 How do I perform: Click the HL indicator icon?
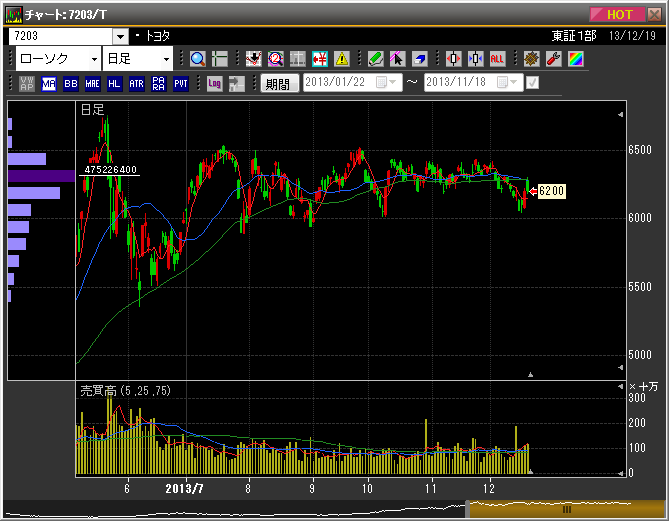pyautogui.click(x=114, y=84)
